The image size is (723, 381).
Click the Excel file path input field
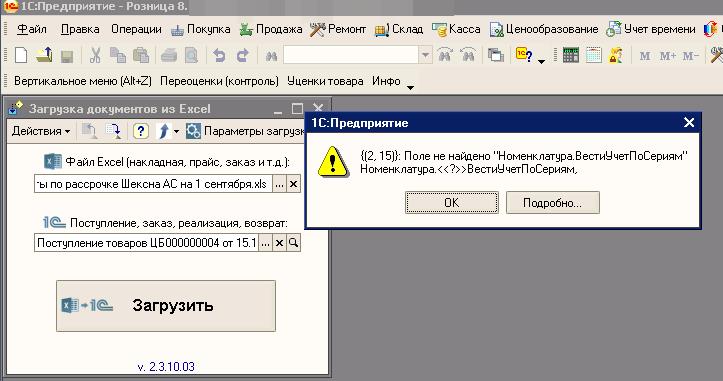point(154,184)
